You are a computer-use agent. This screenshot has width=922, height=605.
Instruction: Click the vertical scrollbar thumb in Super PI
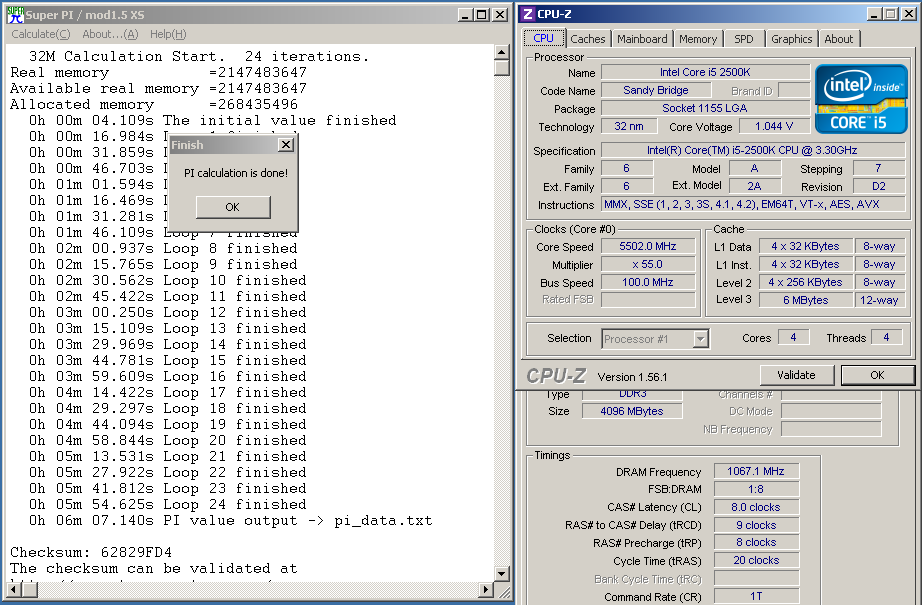(502, 68)
